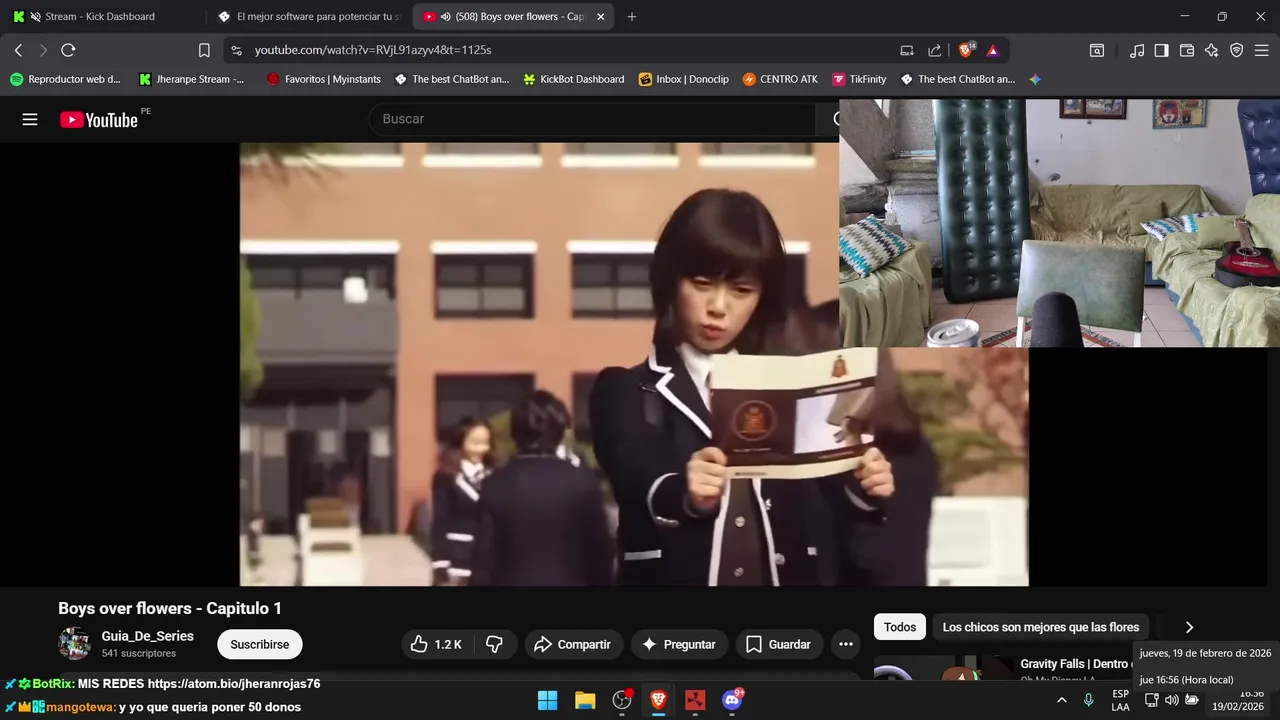Open Brave Rewards triangle icon
The image size is (1280, 720).
[x=993, y=50]
